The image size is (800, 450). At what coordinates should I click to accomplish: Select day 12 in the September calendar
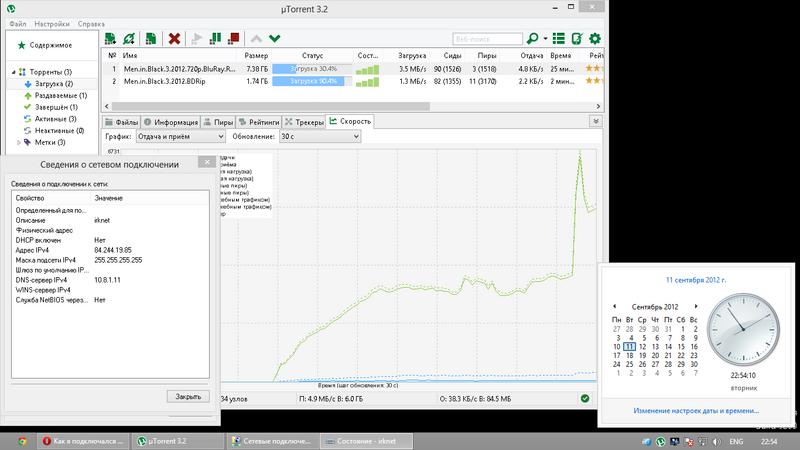tap(642, 346)
